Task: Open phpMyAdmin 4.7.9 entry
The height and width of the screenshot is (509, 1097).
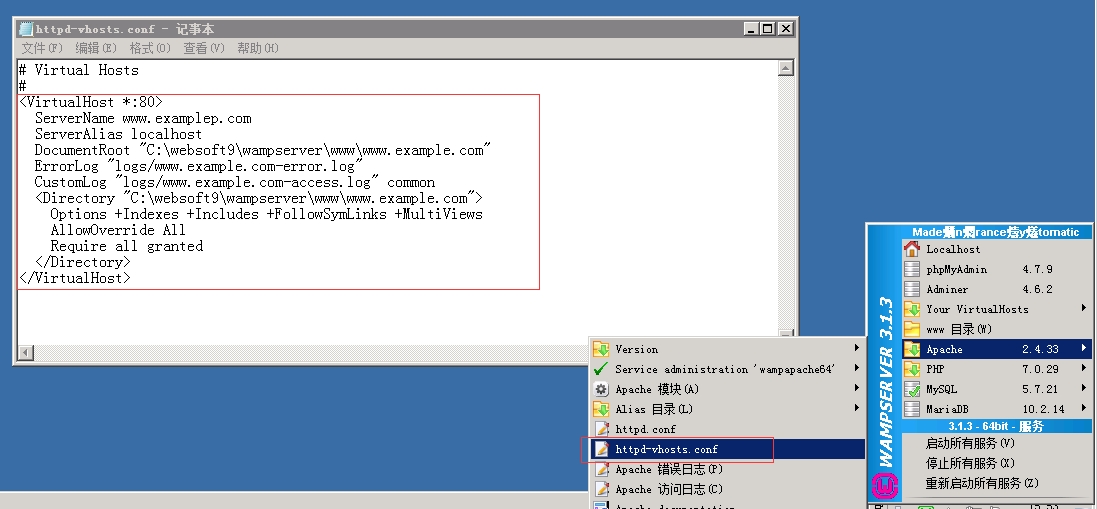Action: pyautogui.click(x=997, y=269)
